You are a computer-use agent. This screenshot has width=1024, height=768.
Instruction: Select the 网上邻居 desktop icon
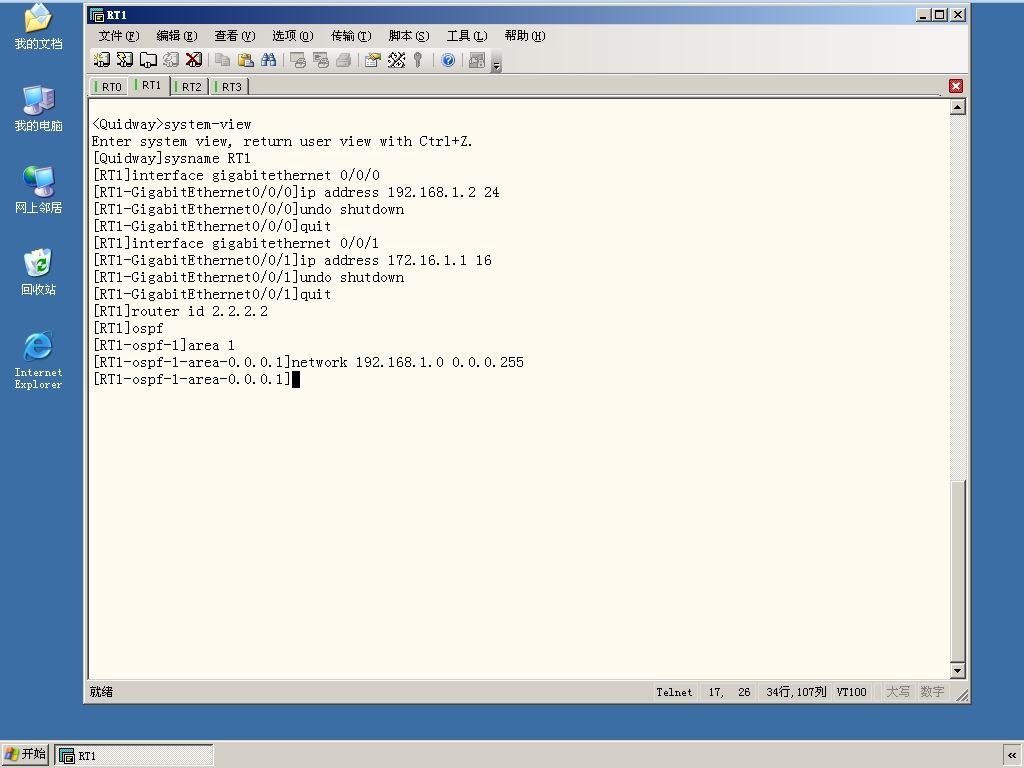39,190
